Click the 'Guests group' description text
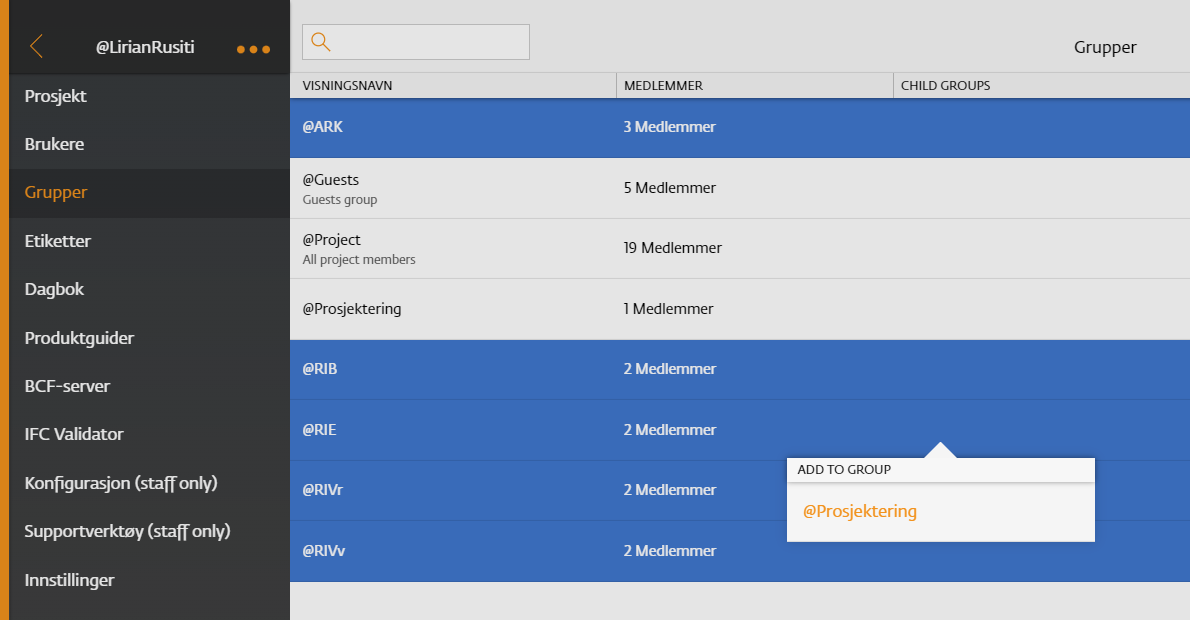This screenshot has width=1190, height=620. tap(340, 200)
